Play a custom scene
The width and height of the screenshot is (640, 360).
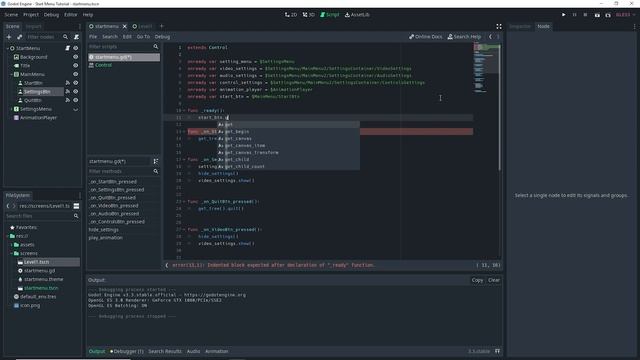click(608, 15)
